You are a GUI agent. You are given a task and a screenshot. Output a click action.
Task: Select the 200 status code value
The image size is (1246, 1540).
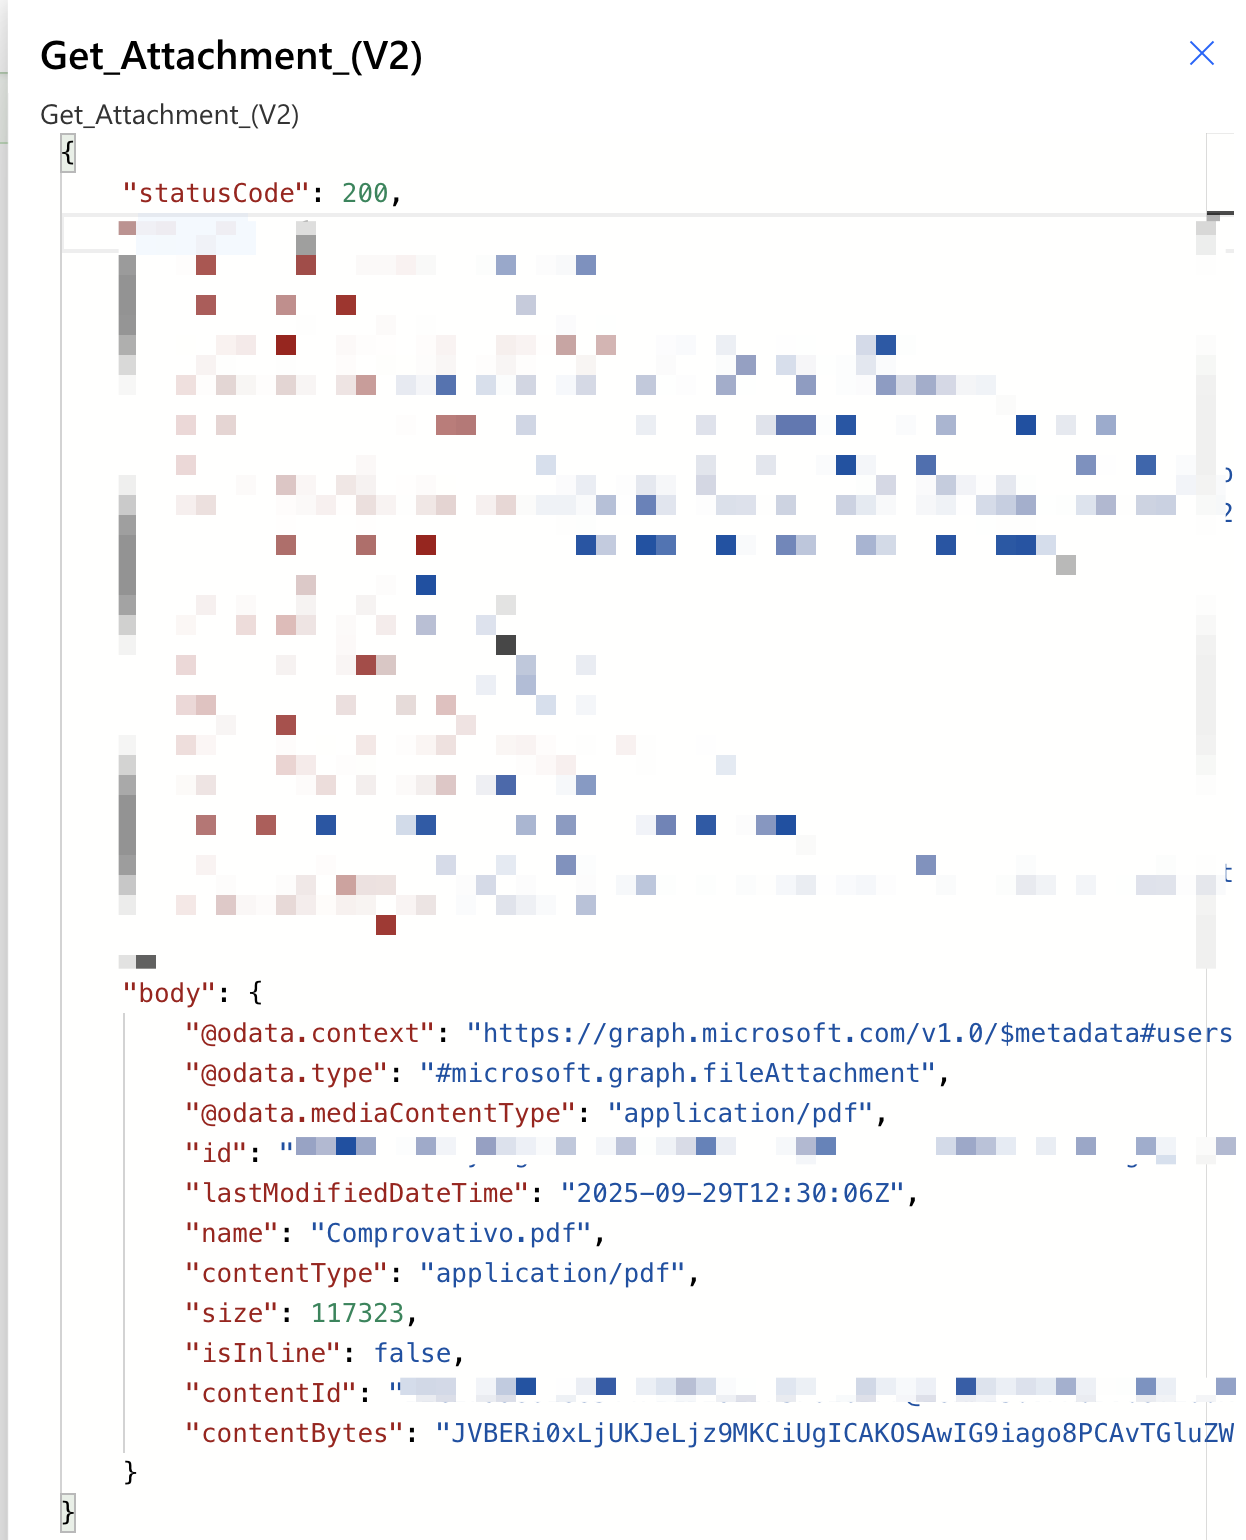click(365, 193)
